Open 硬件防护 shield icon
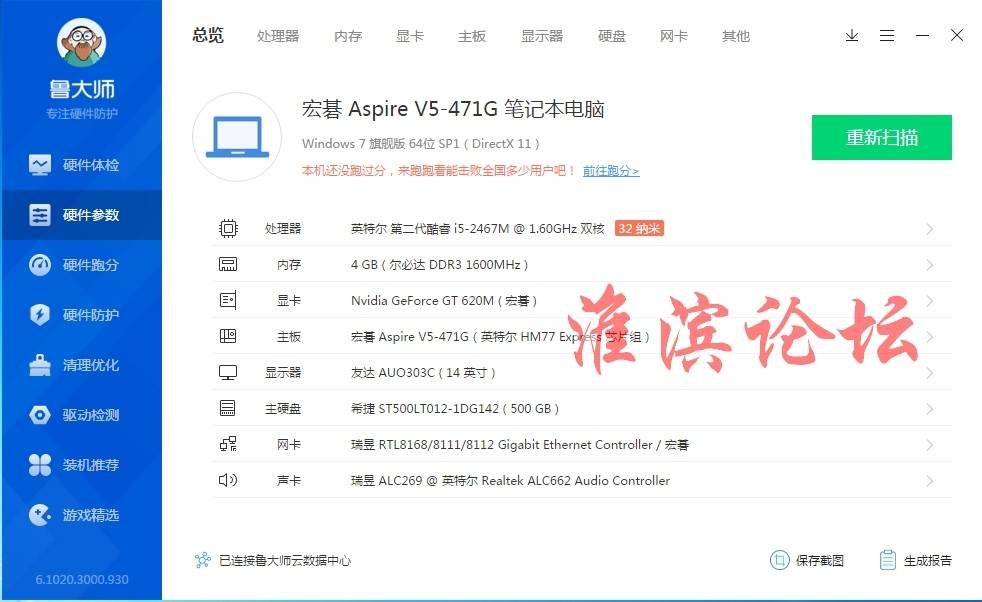Screen dimensions: 982x602 [39, 314]
